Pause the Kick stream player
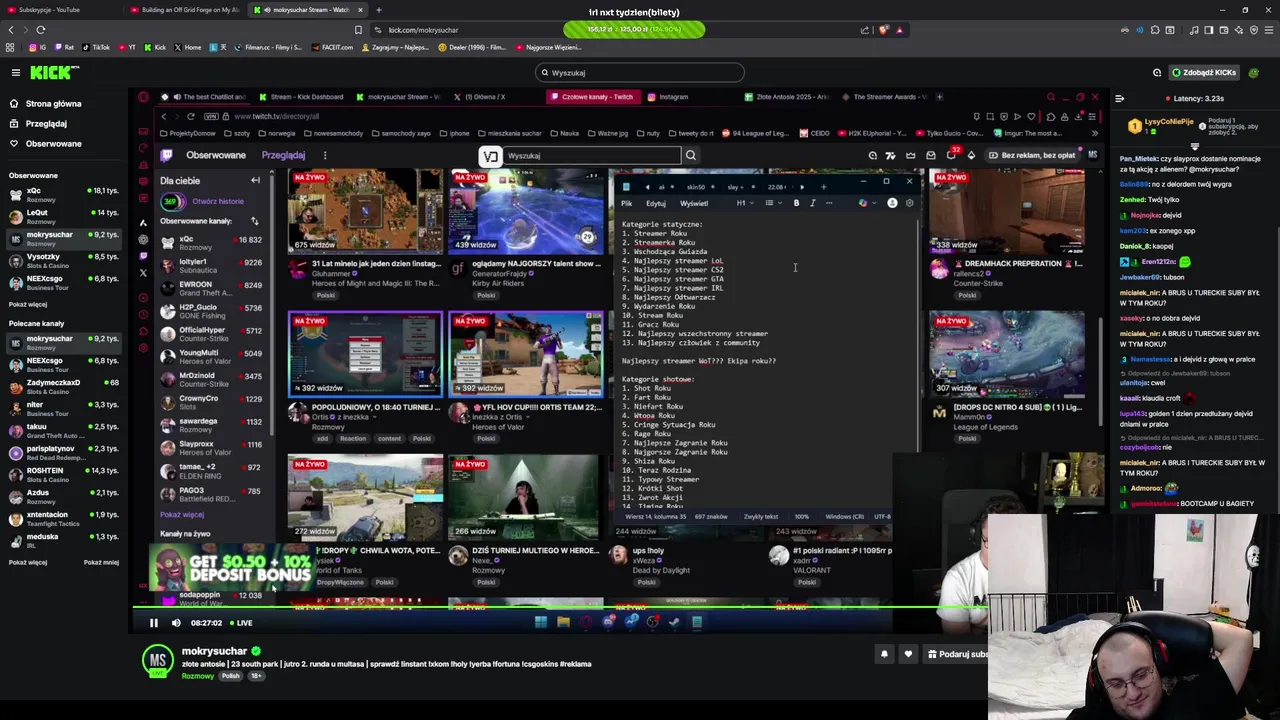Viewport: 1280px width, 720px height. [x=153, y=623]
